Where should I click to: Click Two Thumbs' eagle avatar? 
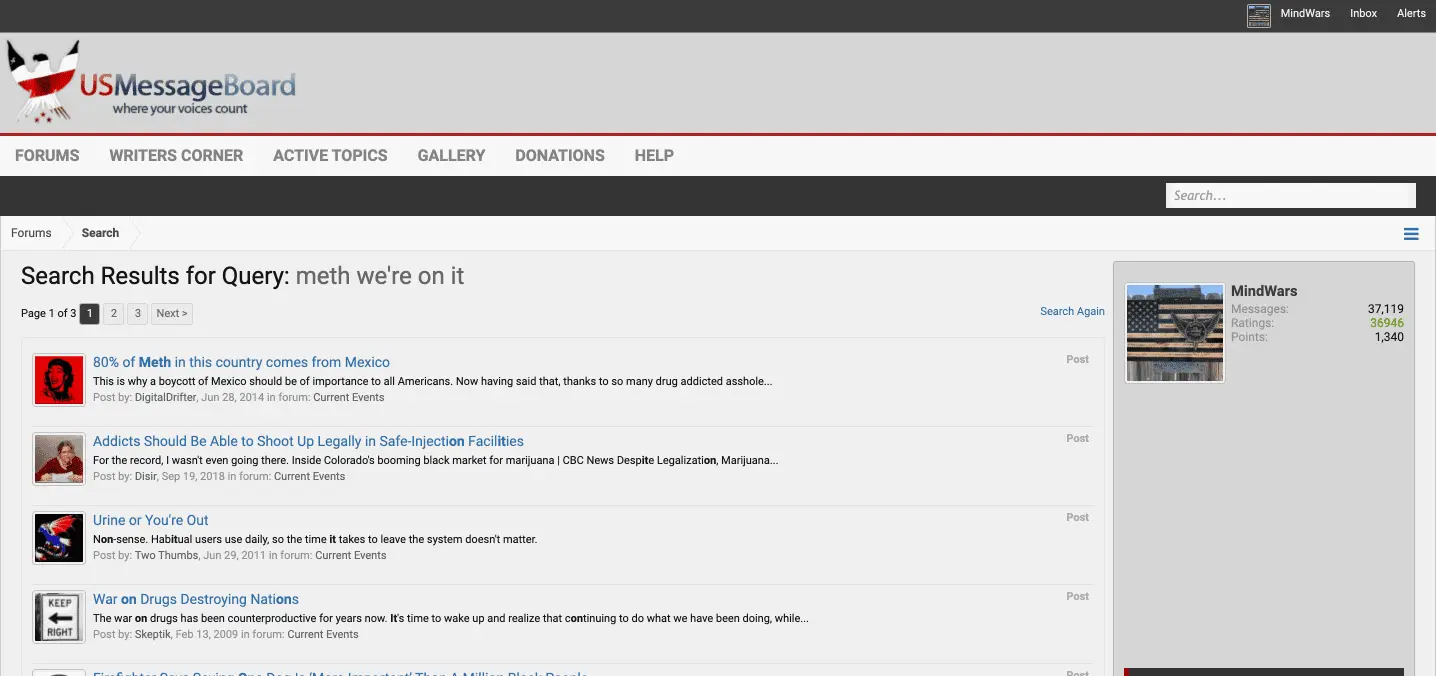click(x=59, y=538)
